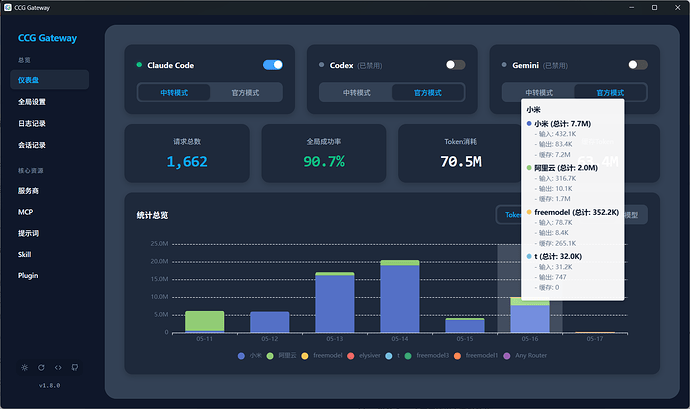Toggle freemodel1 series in chart legend

476,356
